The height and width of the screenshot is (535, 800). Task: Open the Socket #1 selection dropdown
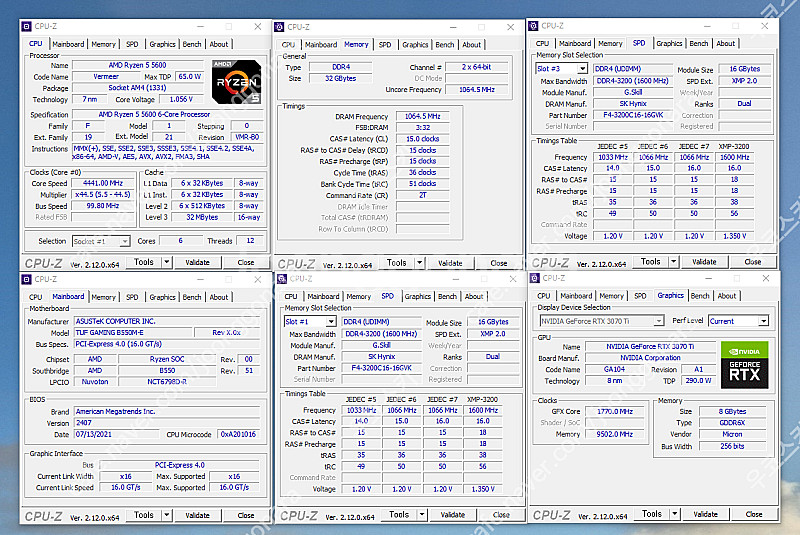pyautogui.click(x=101, y=241)
